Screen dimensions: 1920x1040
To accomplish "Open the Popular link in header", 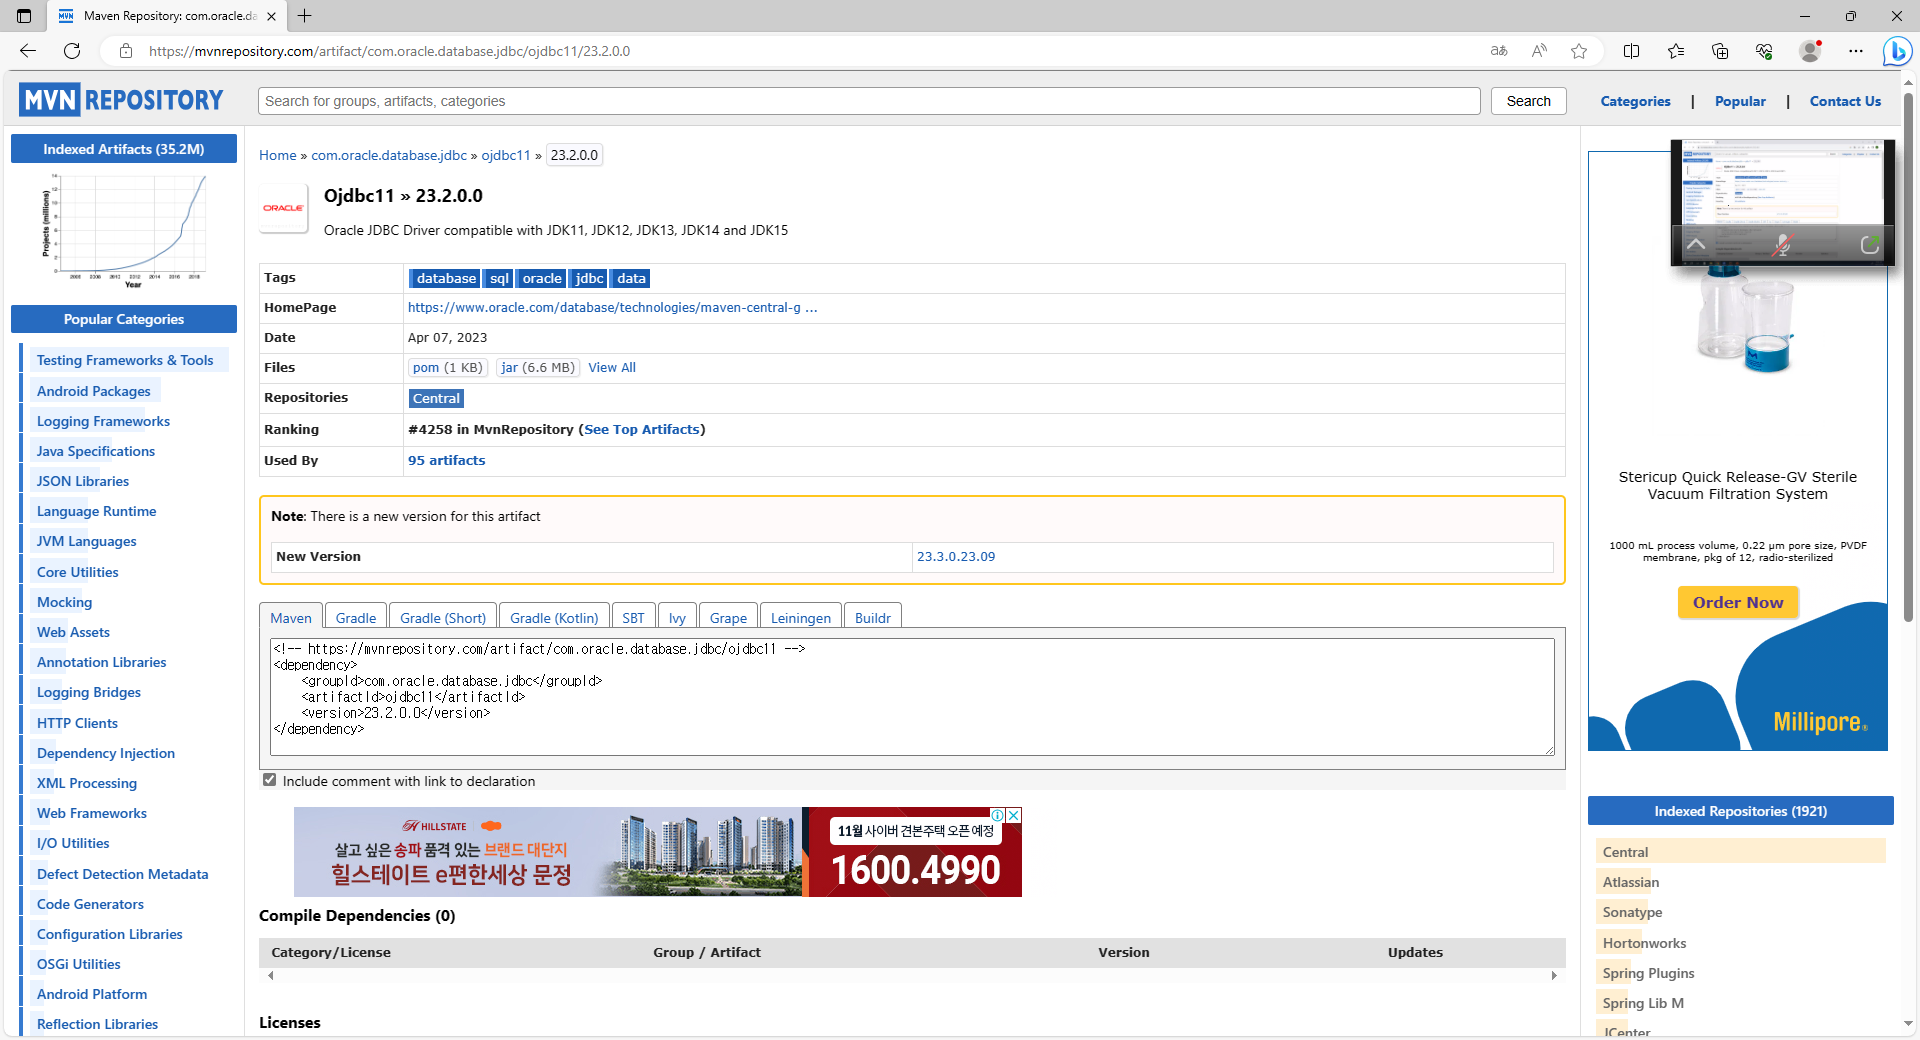I will pyautogui.click(x=1740, y=101).
